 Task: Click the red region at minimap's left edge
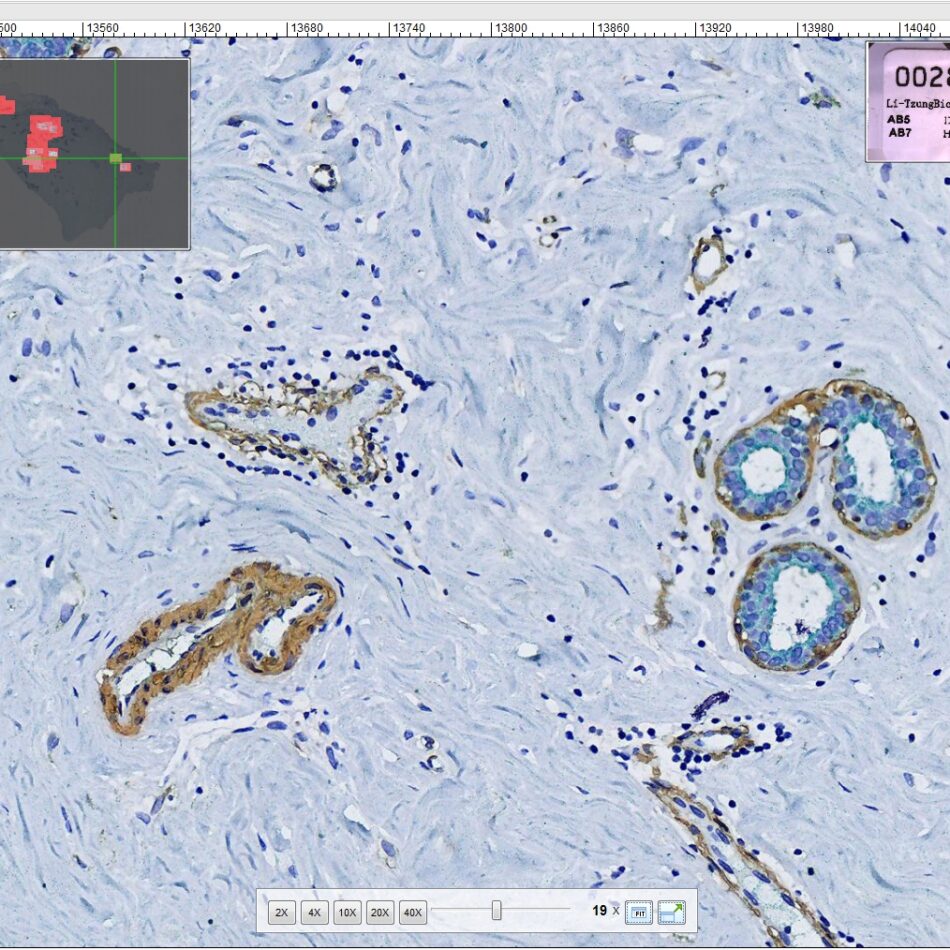tap(5, 103)
